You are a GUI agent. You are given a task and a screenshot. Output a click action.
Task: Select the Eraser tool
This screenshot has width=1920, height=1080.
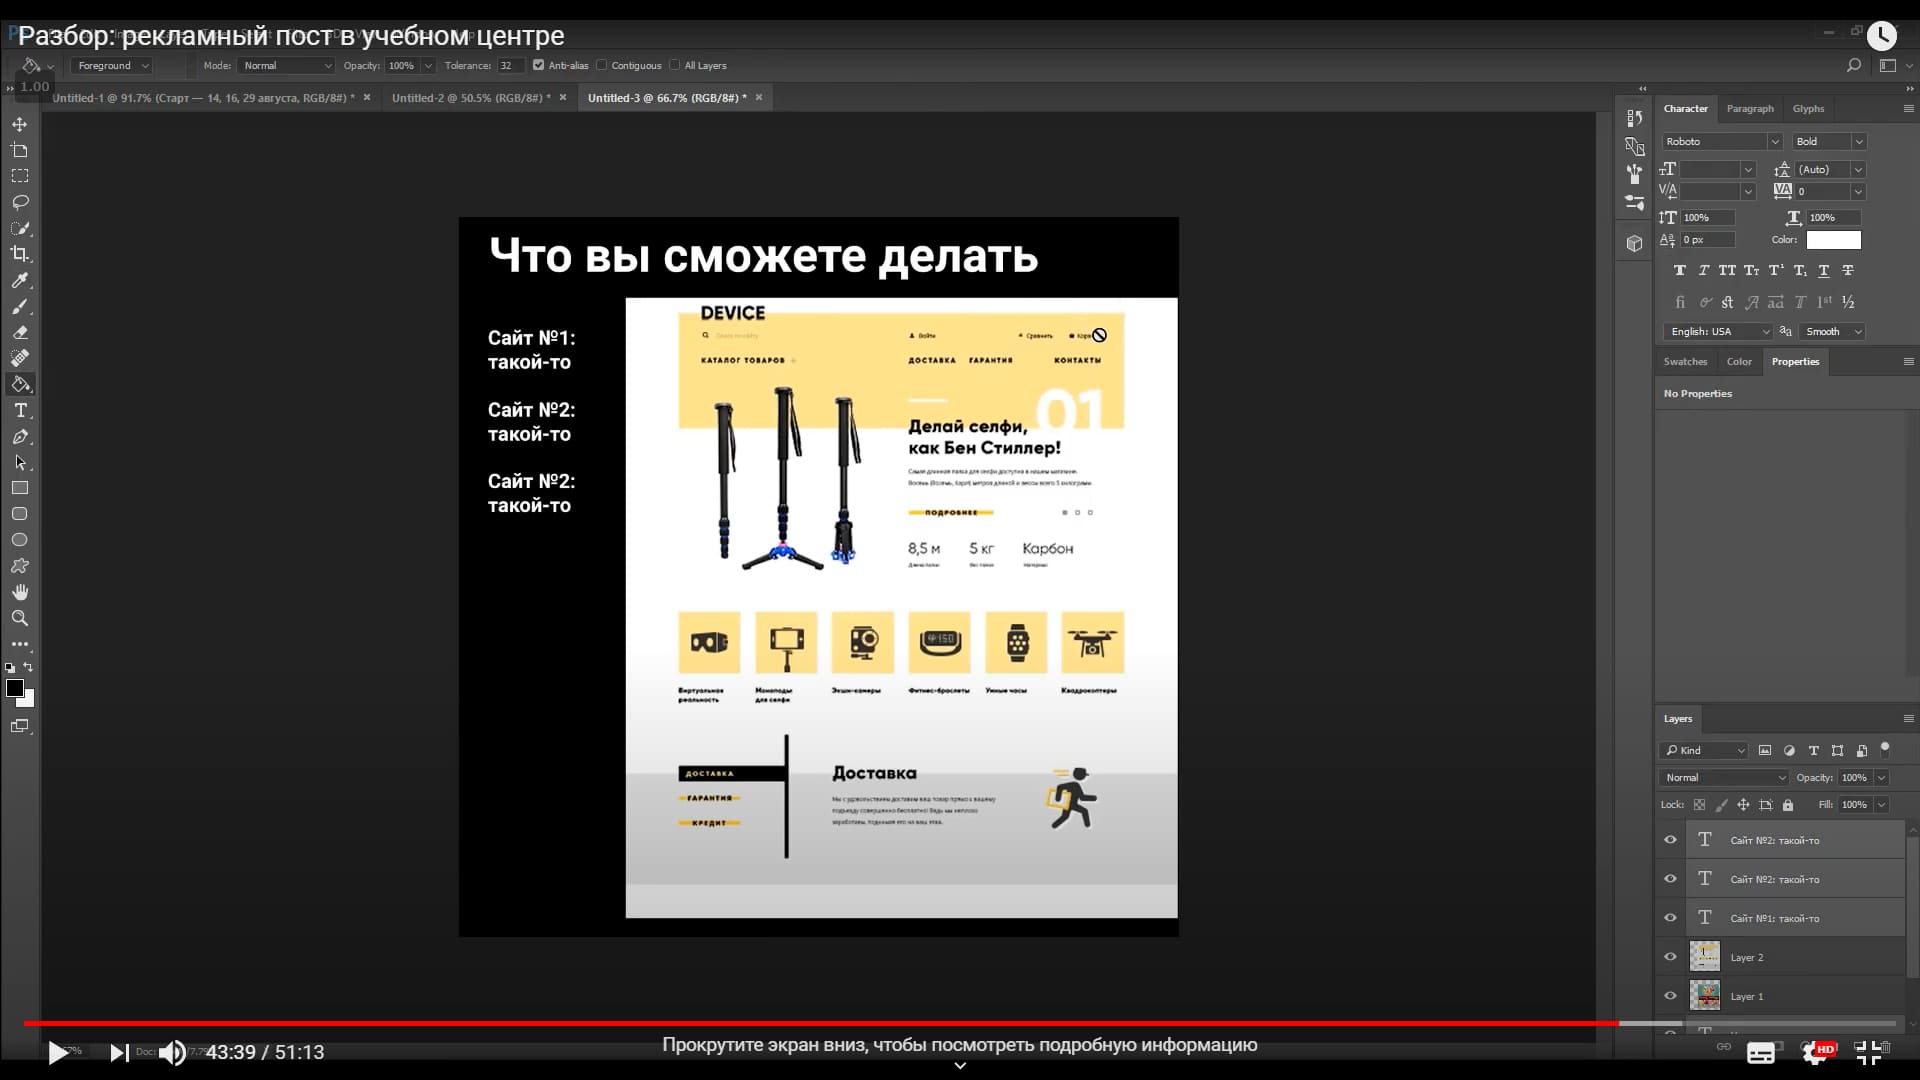click(x=19, y=332)
